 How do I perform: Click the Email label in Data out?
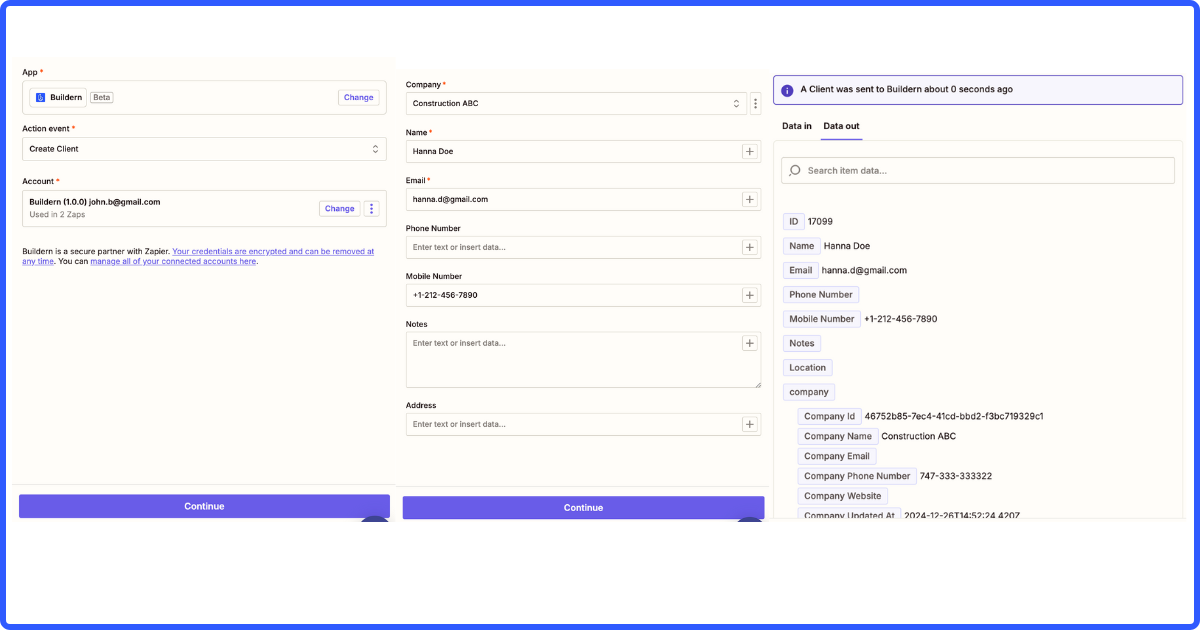pyautogui.click(x=801, y=270)
